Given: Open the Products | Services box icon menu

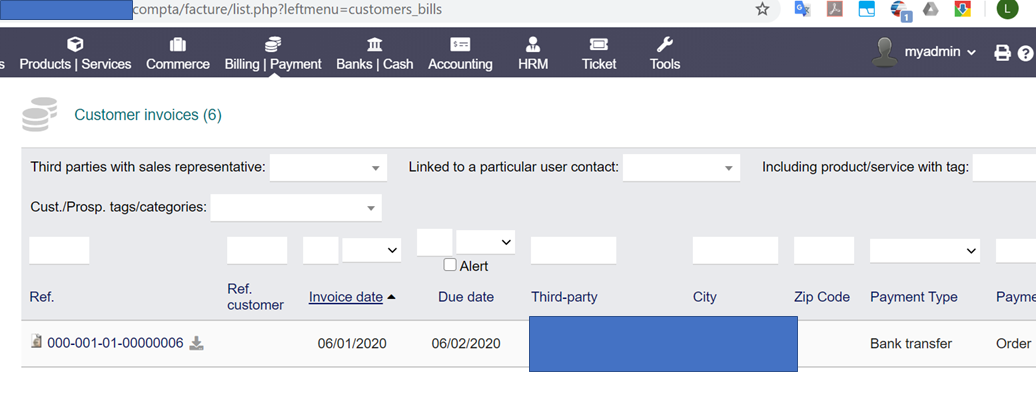Looking at the screenshot, I should [75, 44].
